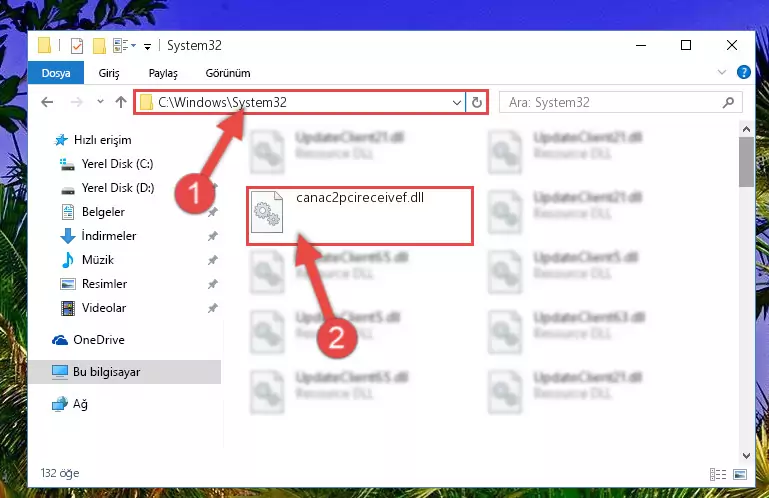This screenshot has height=498, width=769.
Task: Open the Dosya menu tab
Action: click(x=56, y=73)
